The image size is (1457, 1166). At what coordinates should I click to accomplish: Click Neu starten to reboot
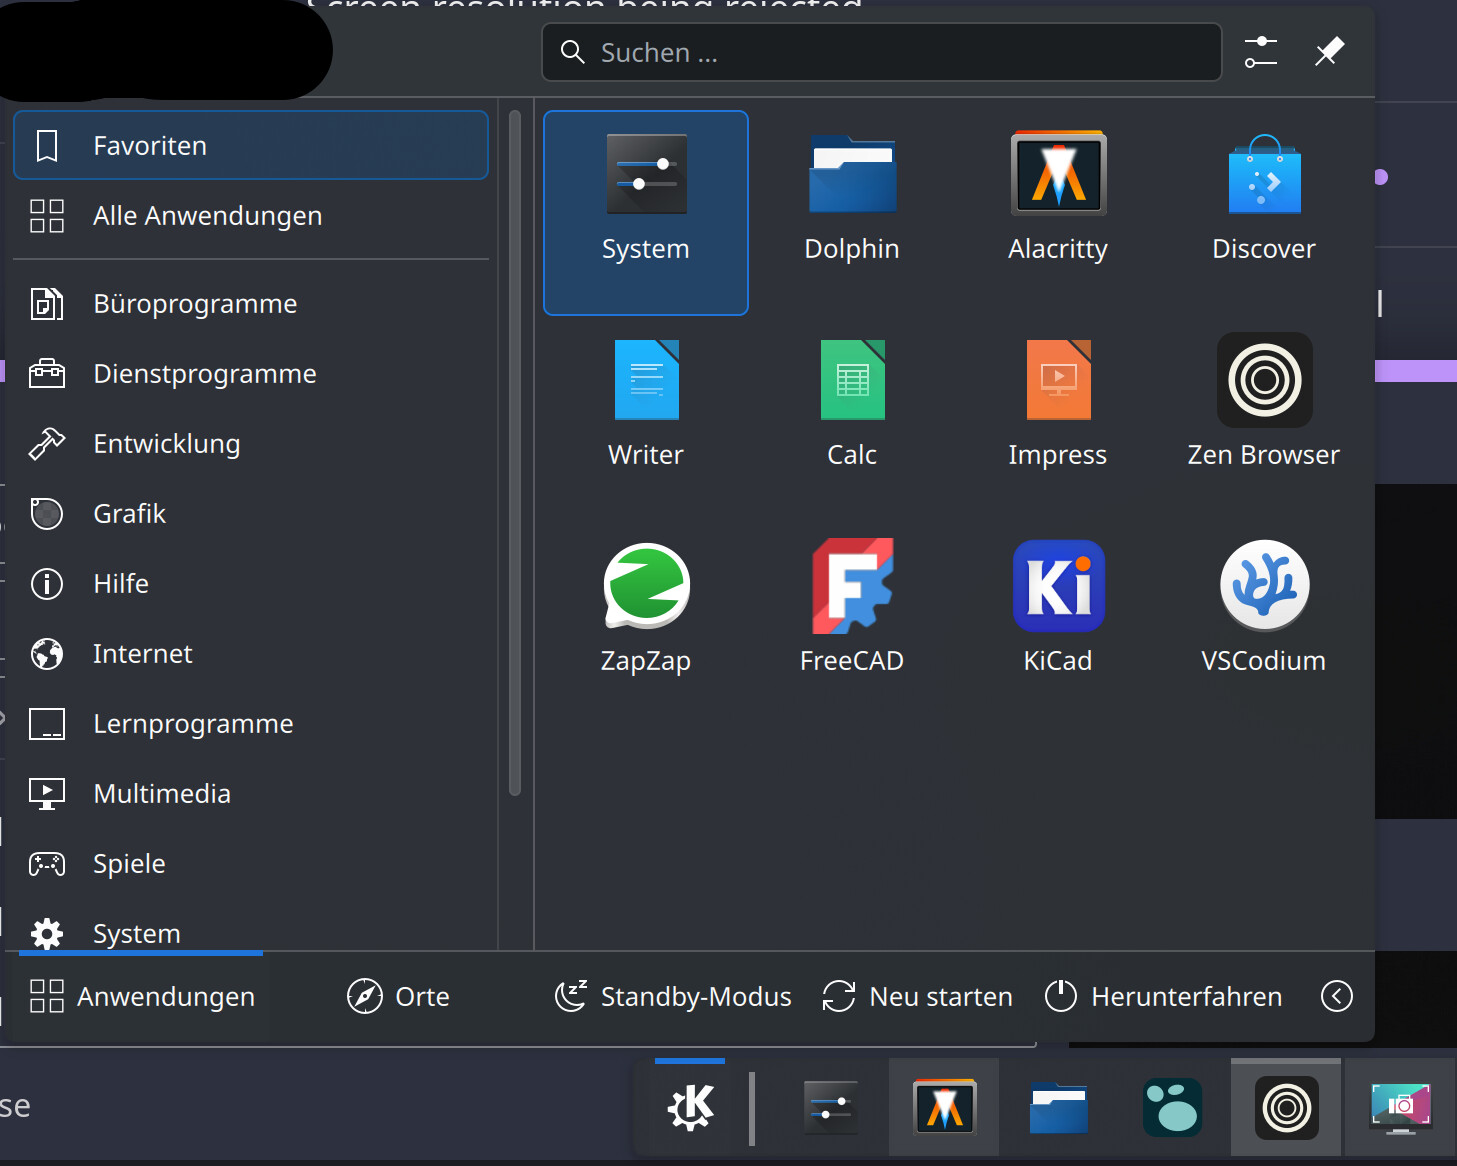click(x=917, y=996)
